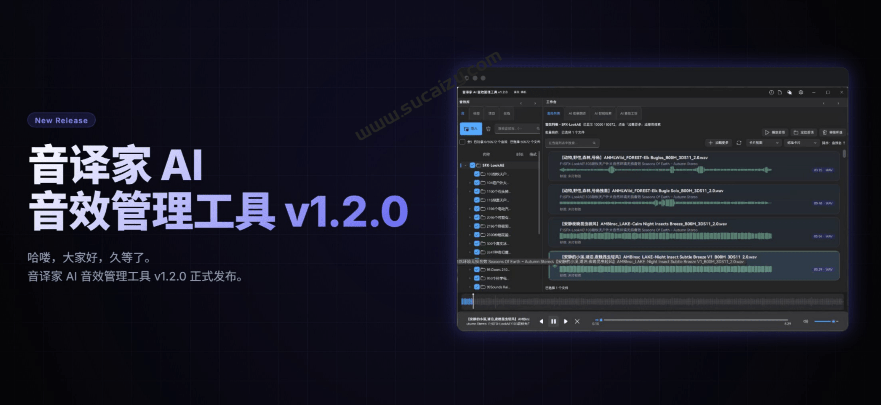Click the circular clock icon in title bar
881x405 pixels.
[x=771, y=92]
